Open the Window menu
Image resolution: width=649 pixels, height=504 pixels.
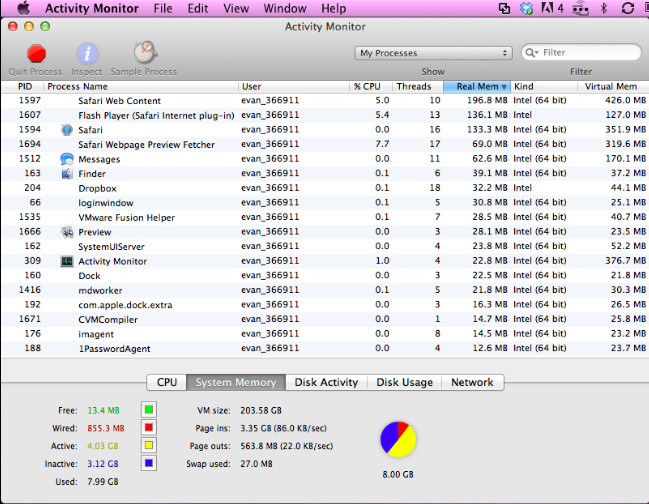pyautogui.click(x=285, y=8)
